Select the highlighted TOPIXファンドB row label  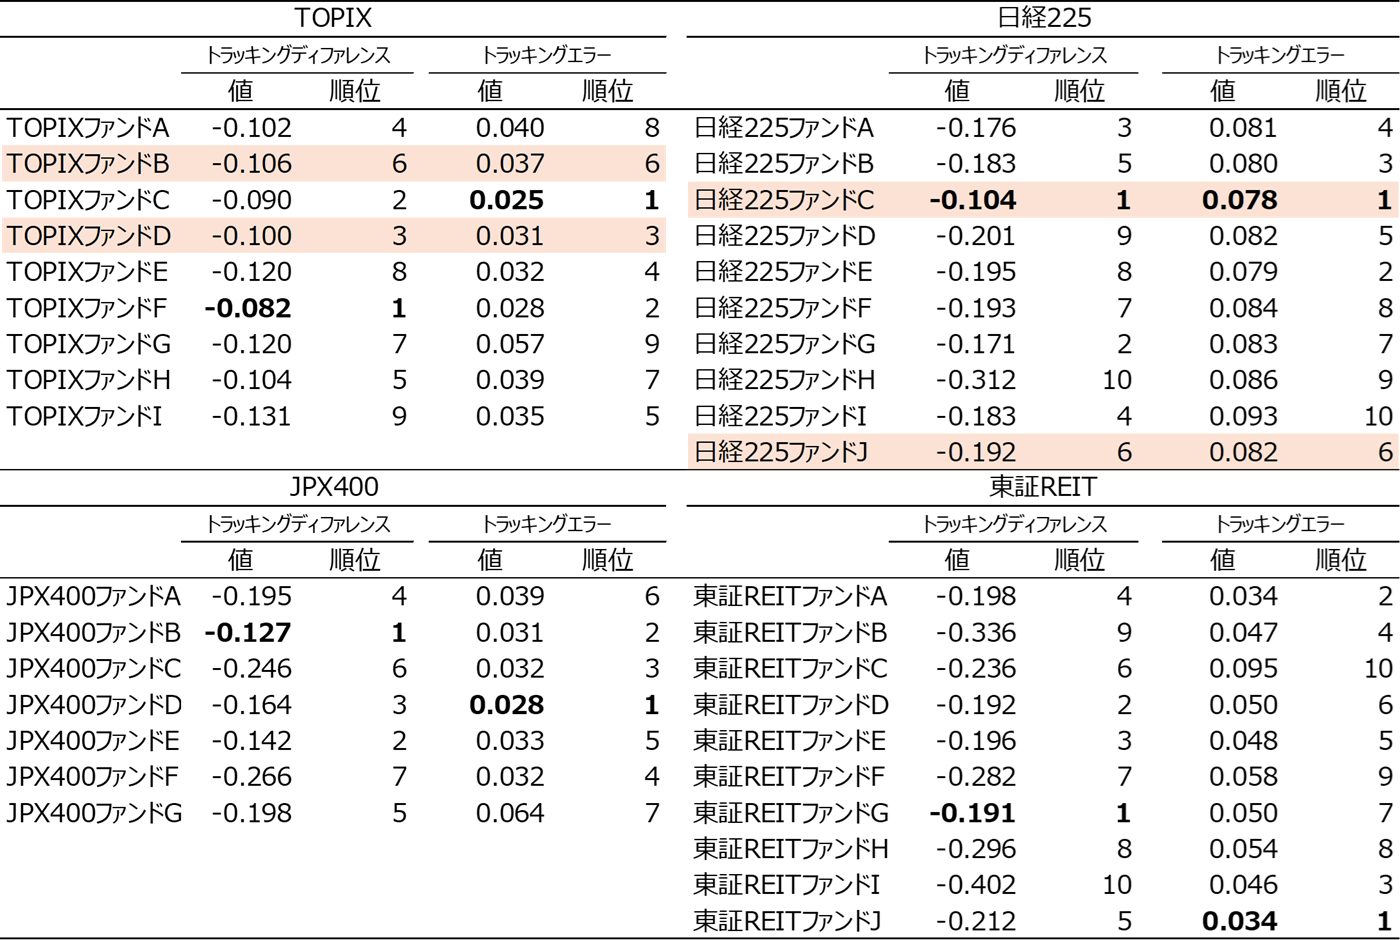pyautogui.click(x=88, y=164)
